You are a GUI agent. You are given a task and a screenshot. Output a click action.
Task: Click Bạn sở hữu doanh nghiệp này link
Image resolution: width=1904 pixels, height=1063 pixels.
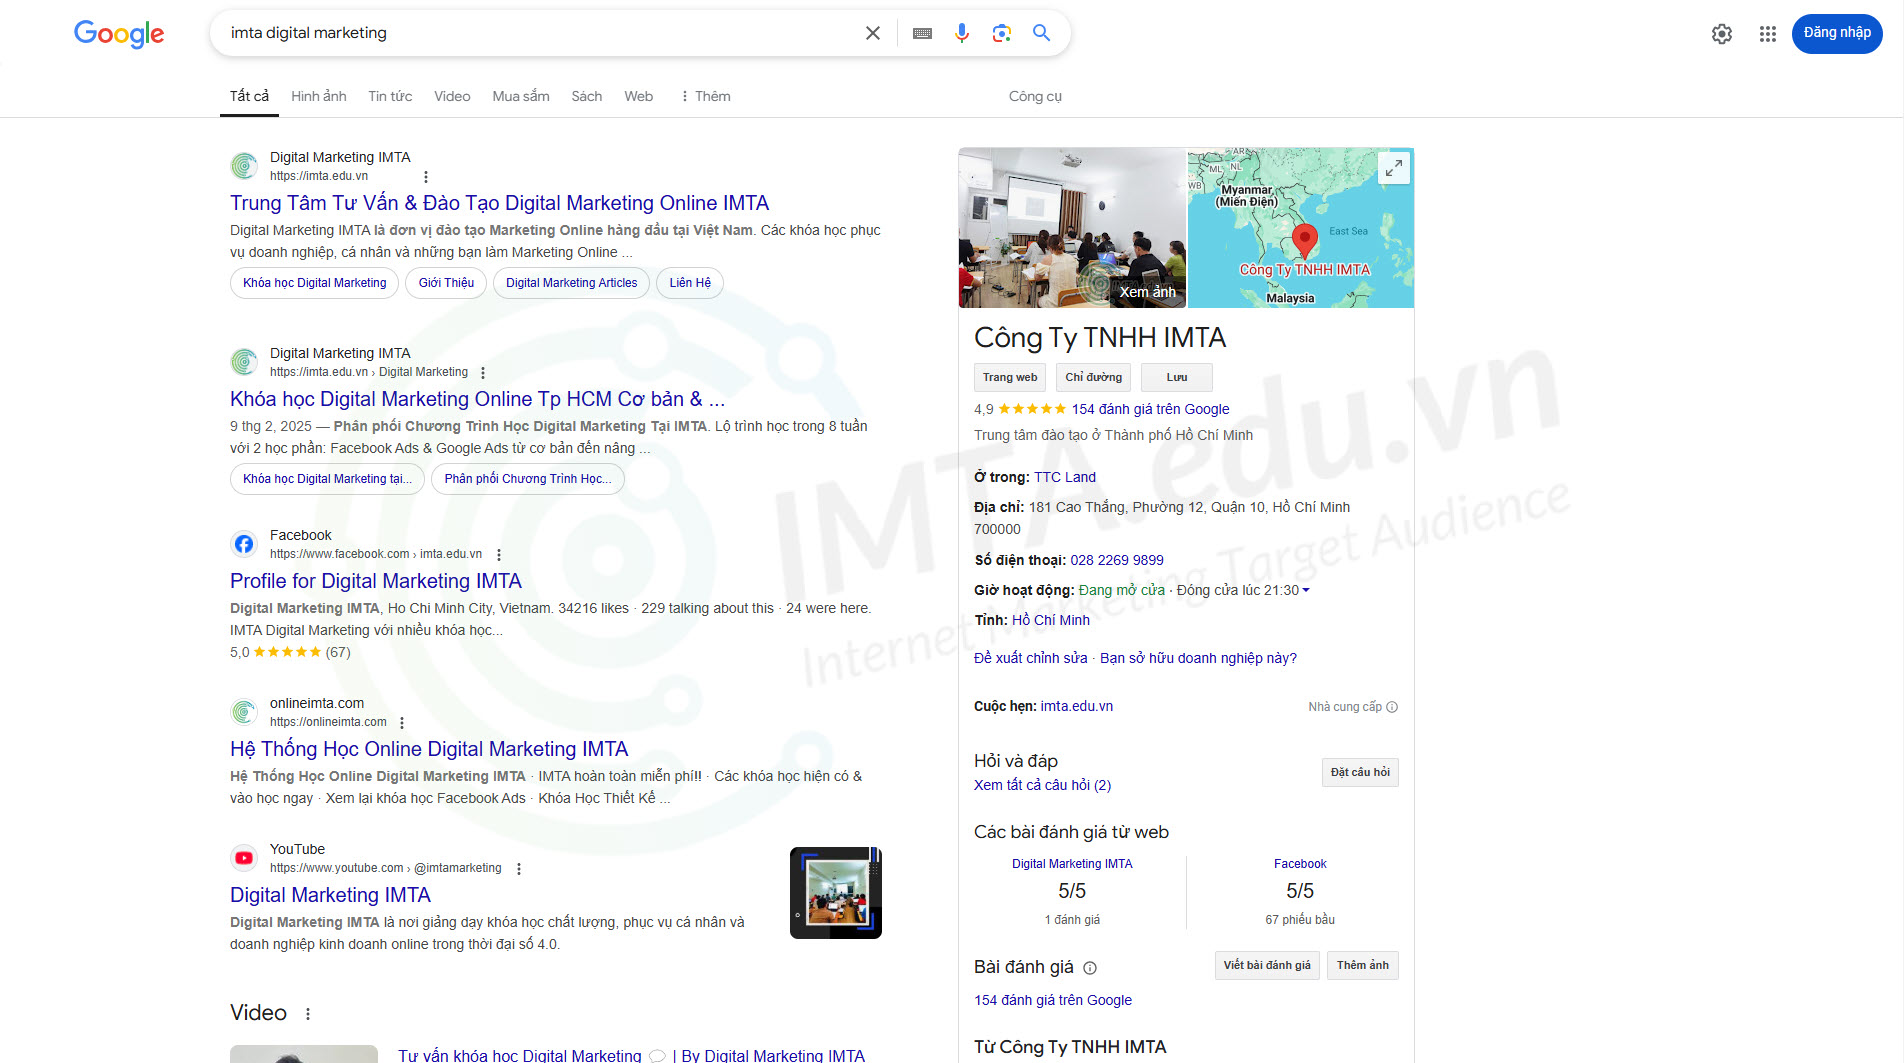pos(1198,658)
